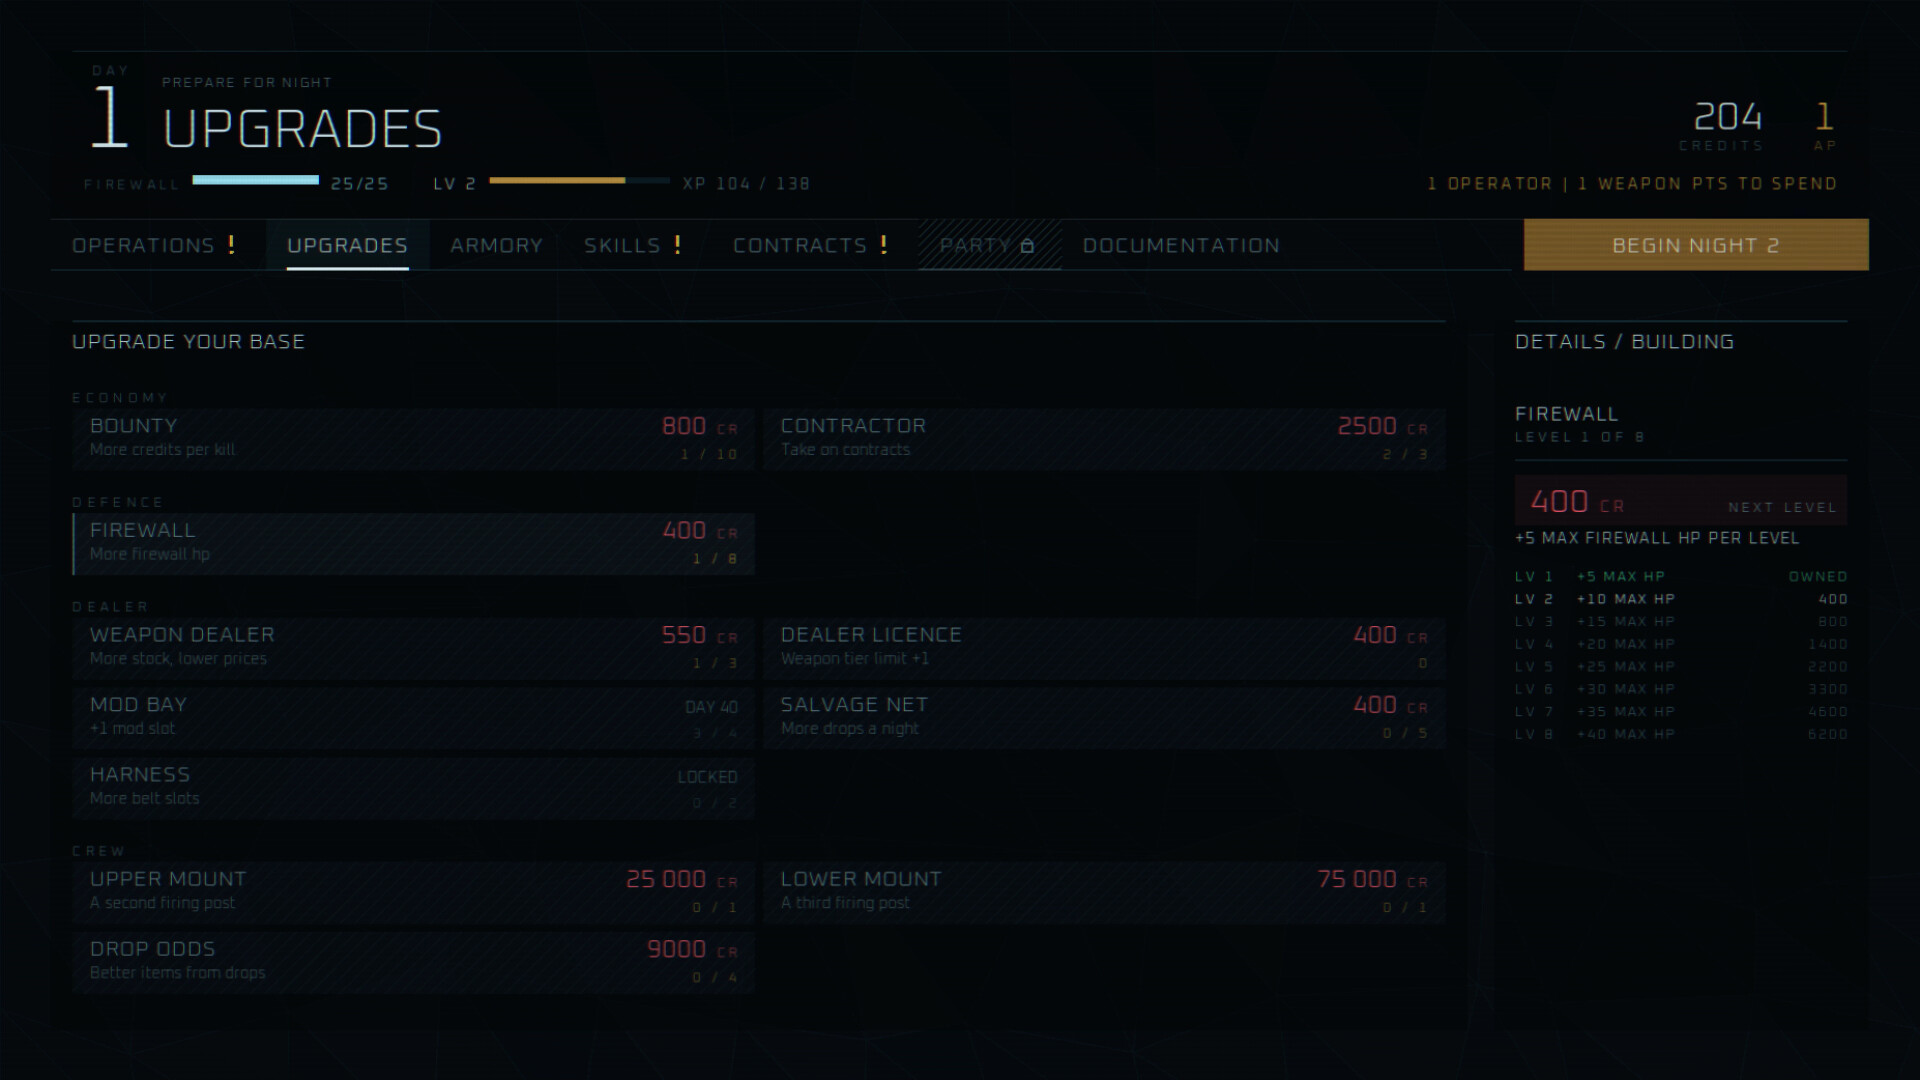Click the LV 8 +40 Max HP row

(x=1681, y=734)
